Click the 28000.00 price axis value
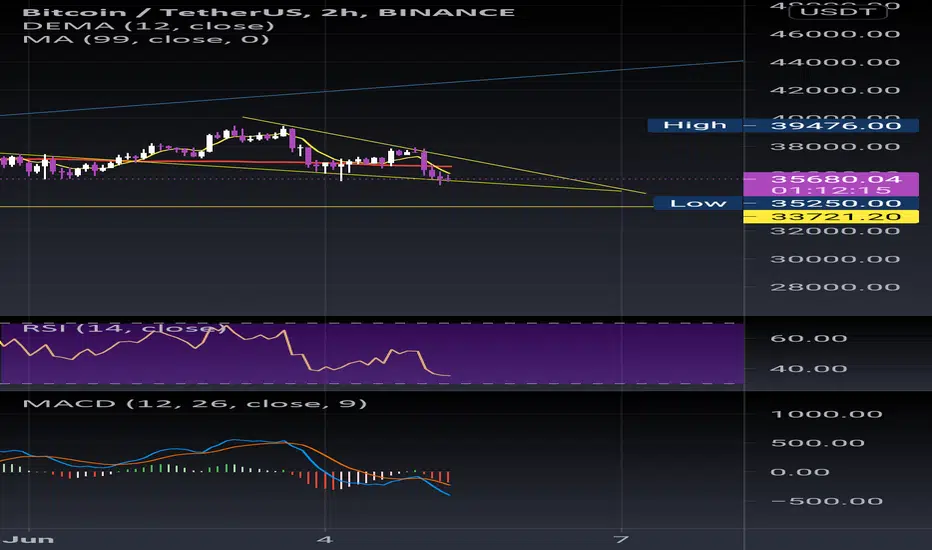The width and height of the screenshot is (932, 550). coord(835,287)
